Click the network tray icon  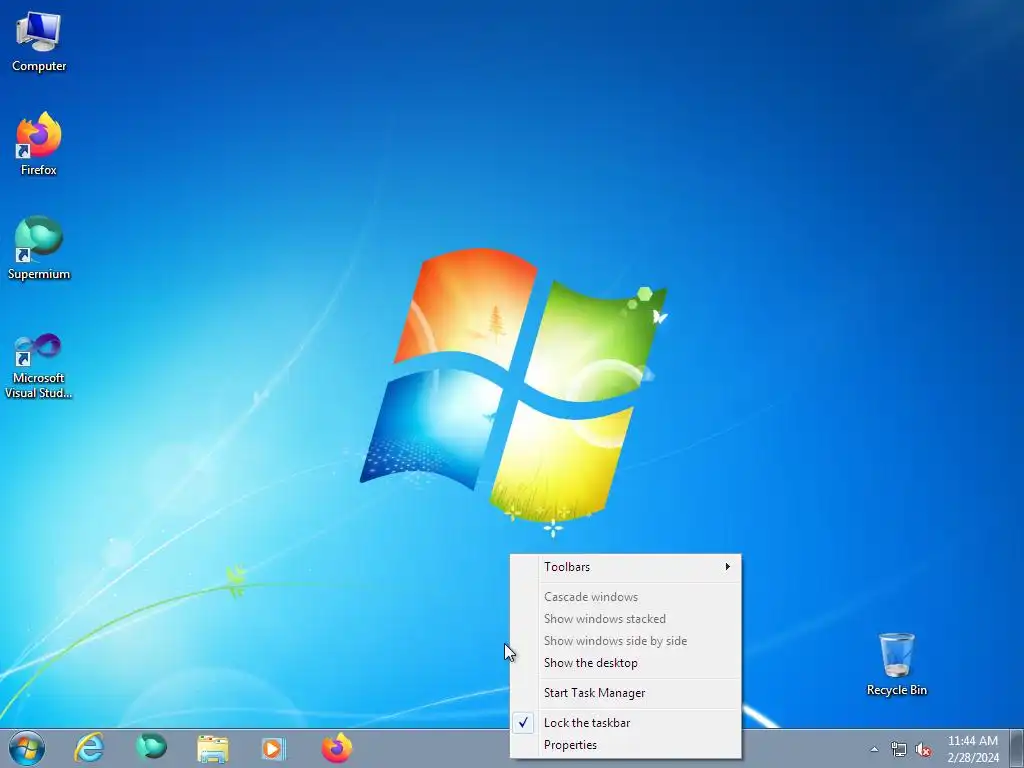[899, 749]
